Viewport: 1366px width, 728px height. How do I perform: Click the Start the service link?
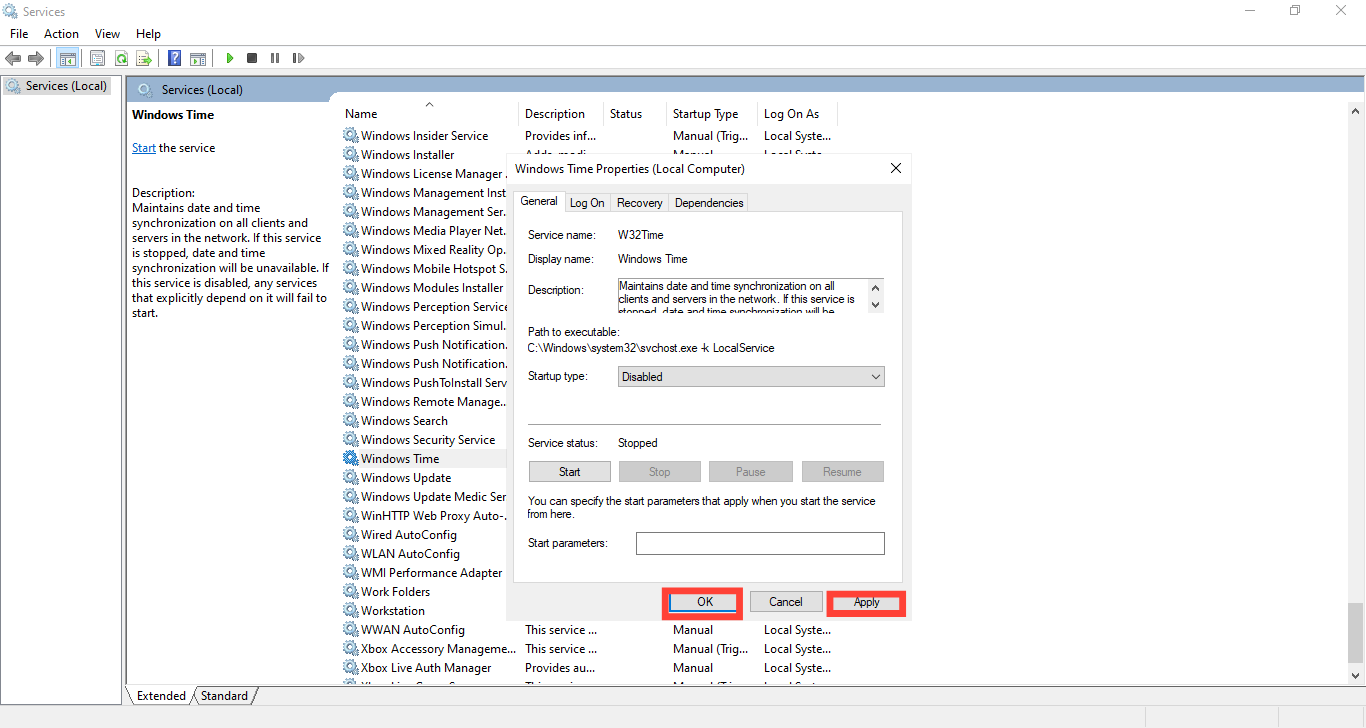(x=144, y=147)
